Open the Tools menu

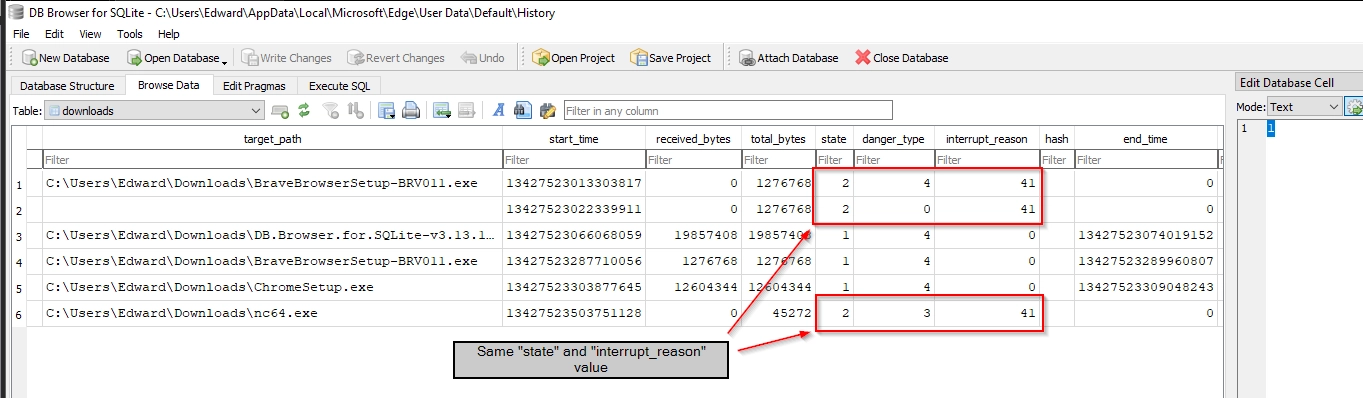(x=130, y=34)
